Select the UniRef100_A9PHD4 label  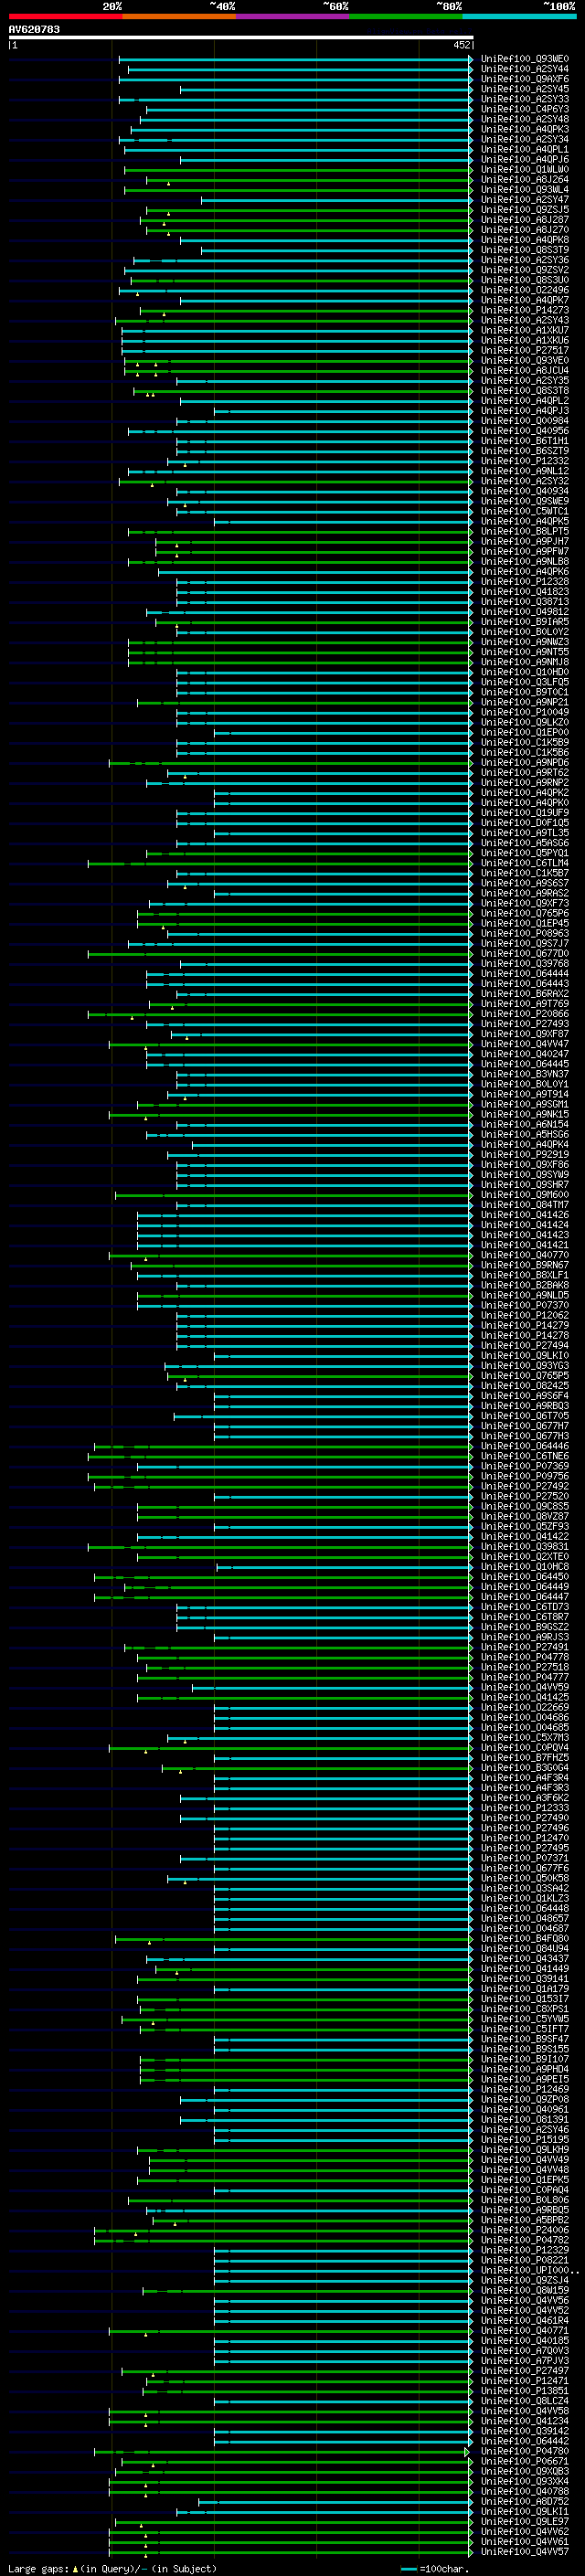coord(525,2069)
